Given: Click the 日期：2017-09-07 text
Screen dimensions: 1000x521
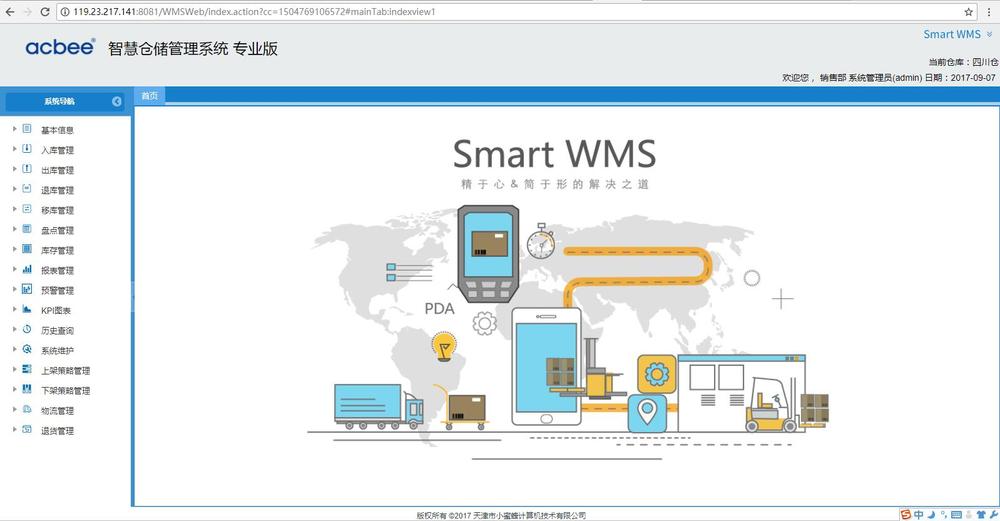Looking at the screenshot, I should pyautogui.click(x=960, y=77).
